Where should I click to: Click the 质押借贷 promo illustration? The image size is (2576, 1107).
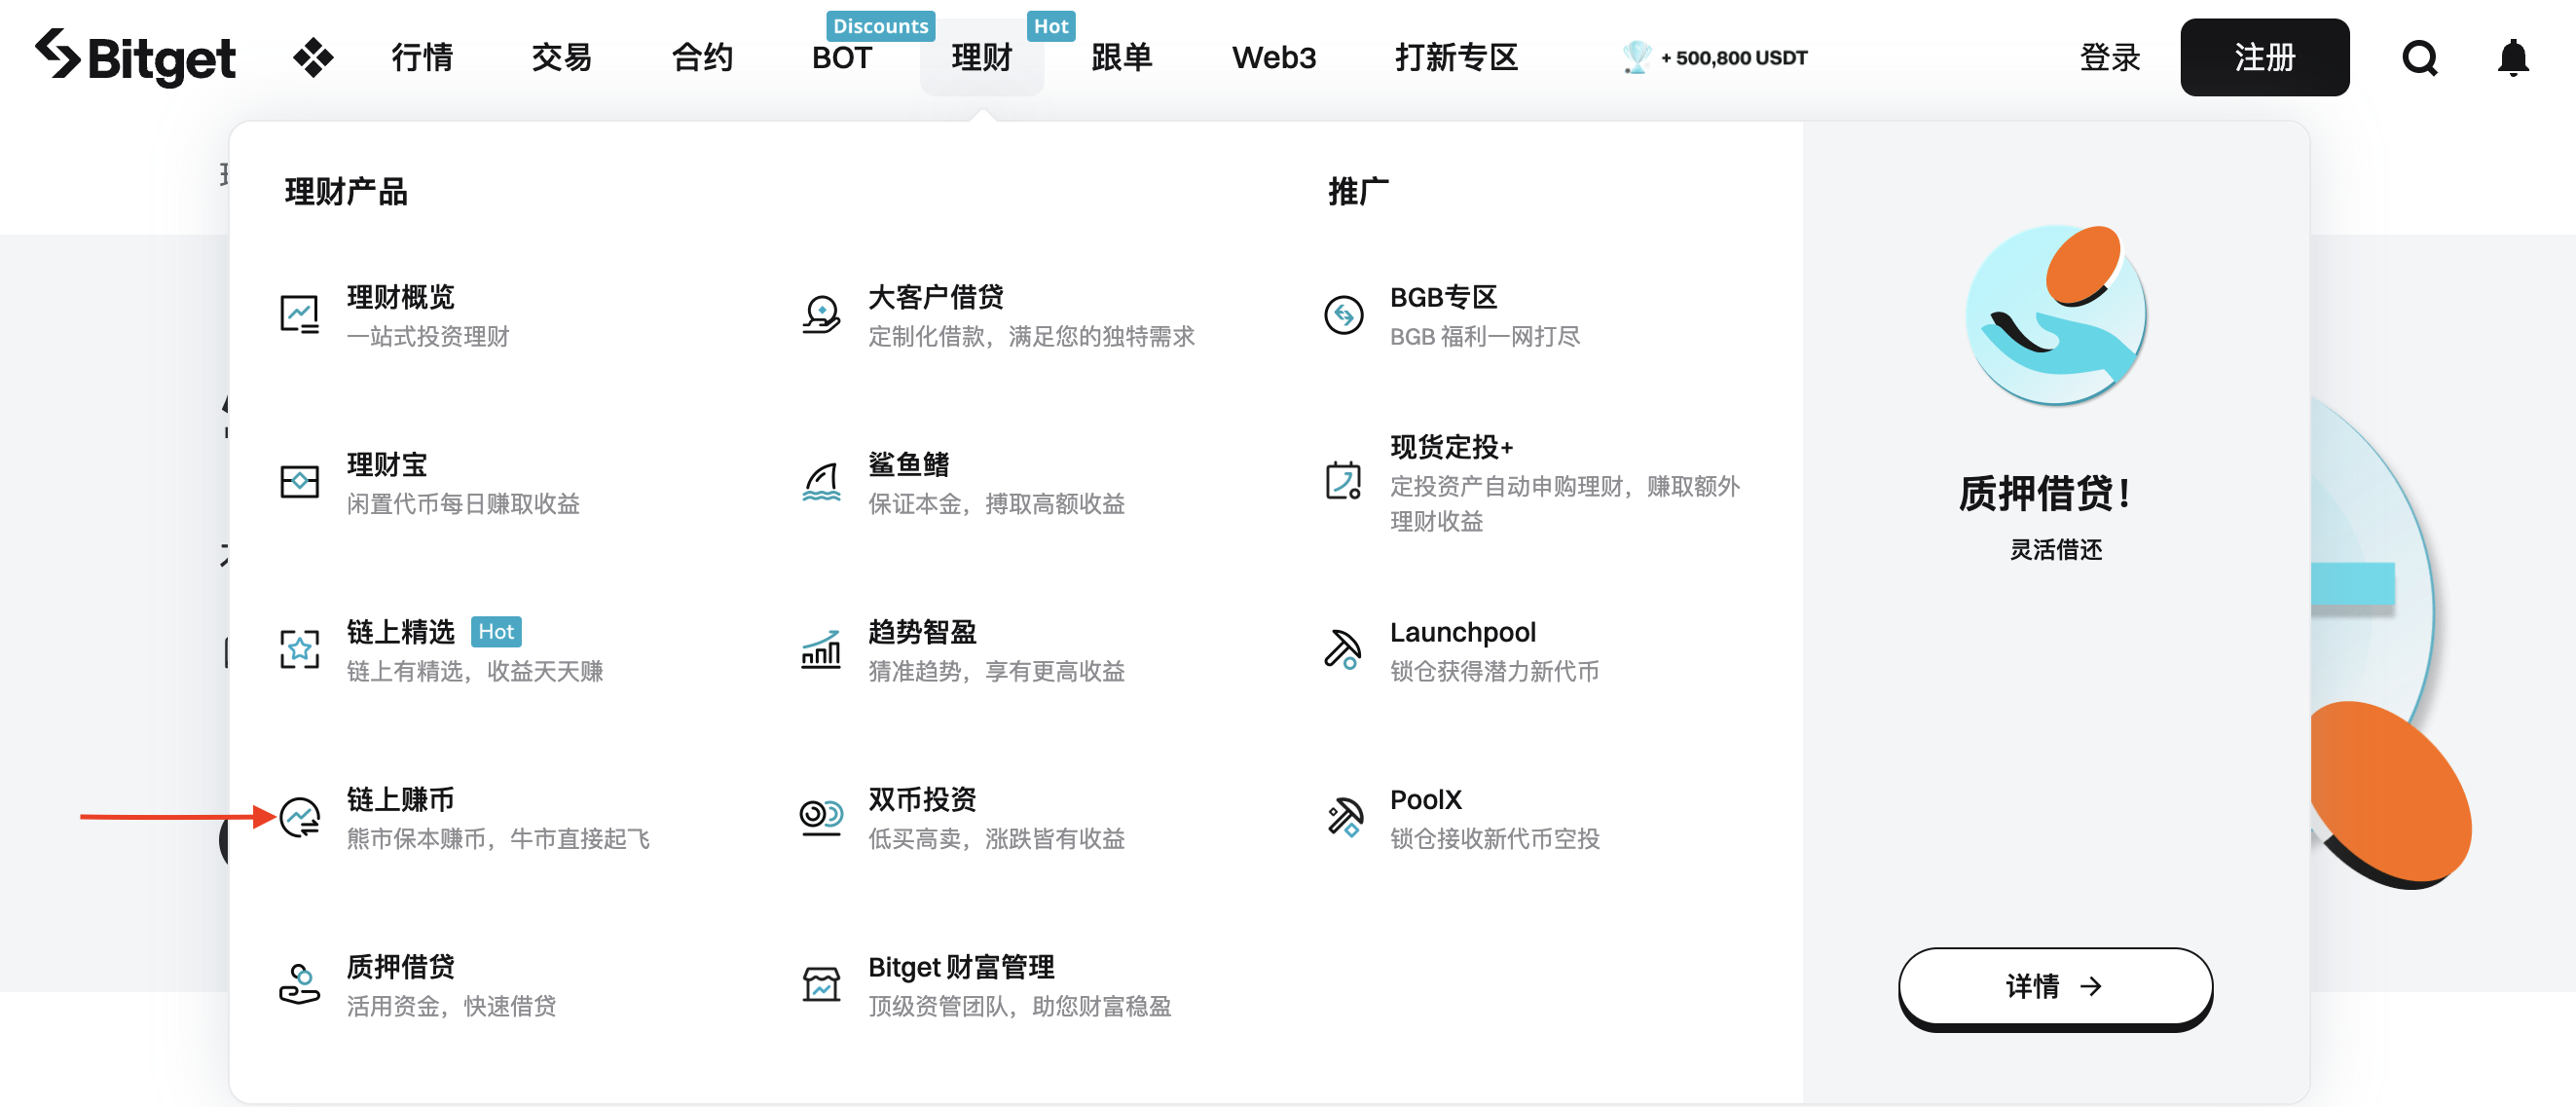pyautogui.click(x=2054, y=314)
